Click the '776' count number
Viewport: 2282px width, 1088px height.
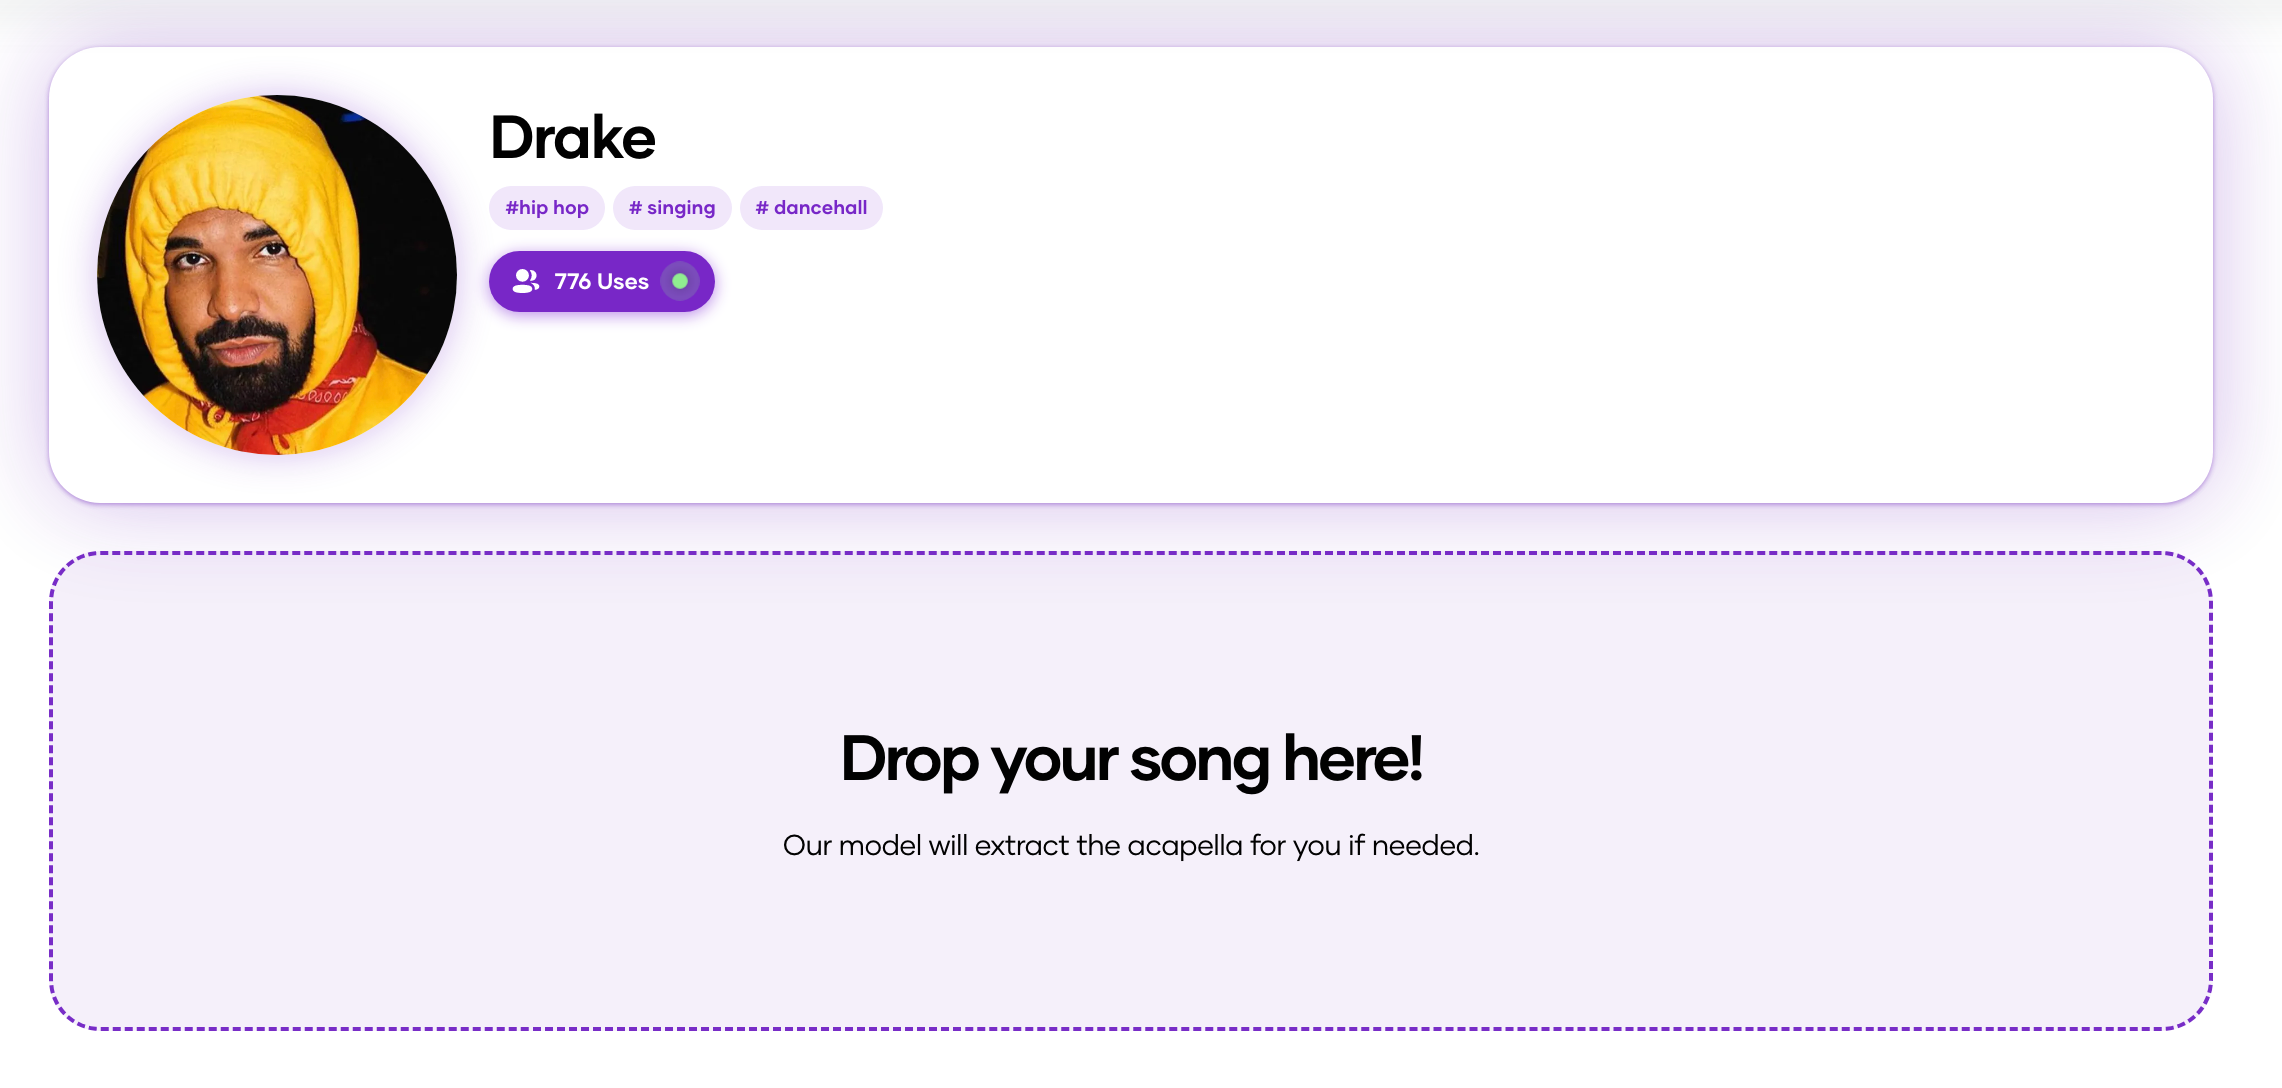[573, 282]
